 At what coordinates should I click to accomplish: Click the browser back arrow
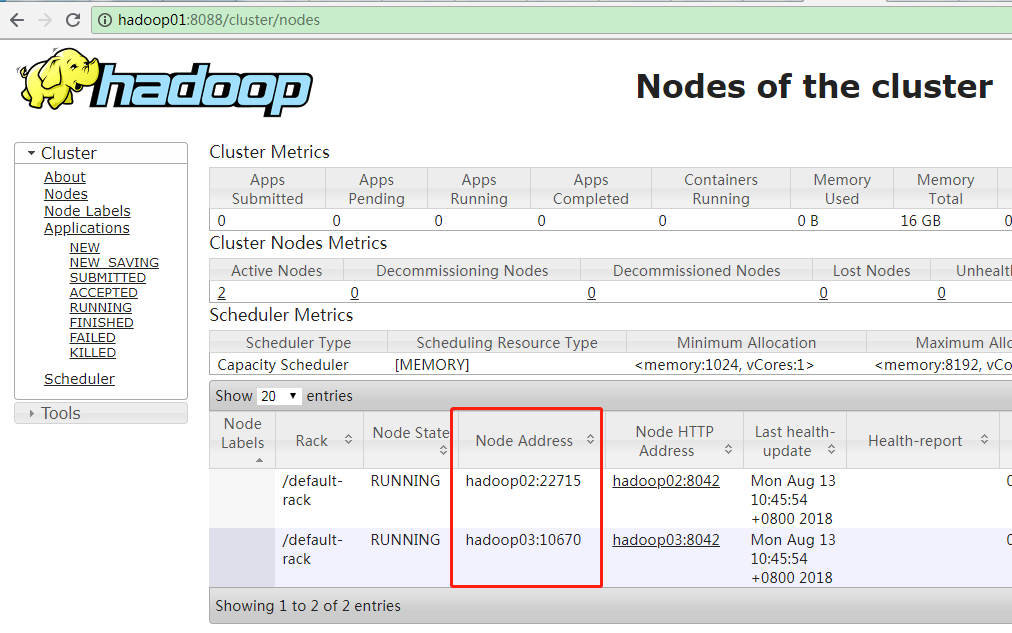17,20
